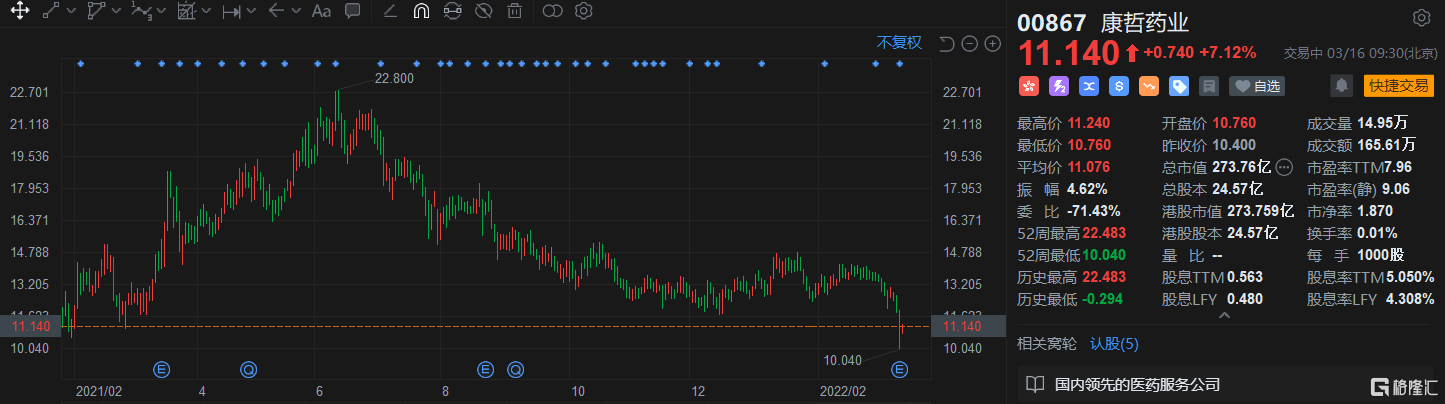Open the 不复权 adjustment selector
1445x404 pixels.
pyautogui.click(x=899, y=42)
